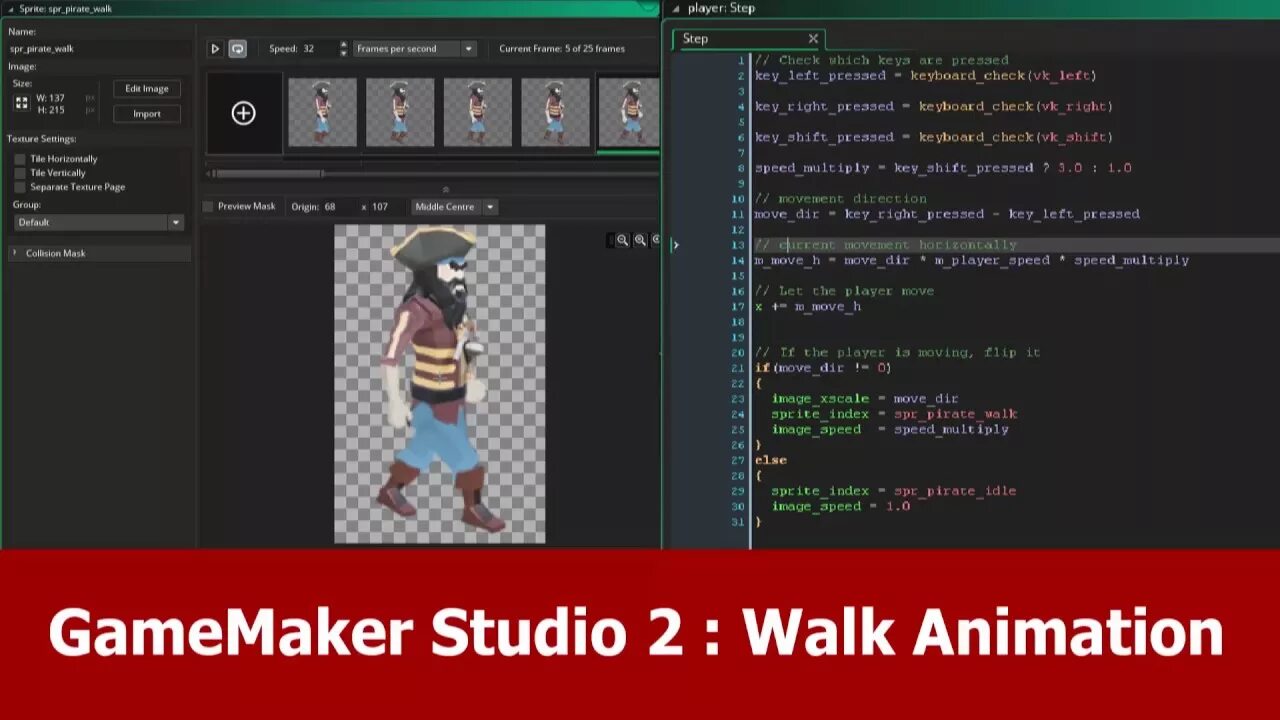Image resolution: width=1280 pixels, height=720 pixels.
Task: Play the sprite animation preview
Action: tap(215, 48)
